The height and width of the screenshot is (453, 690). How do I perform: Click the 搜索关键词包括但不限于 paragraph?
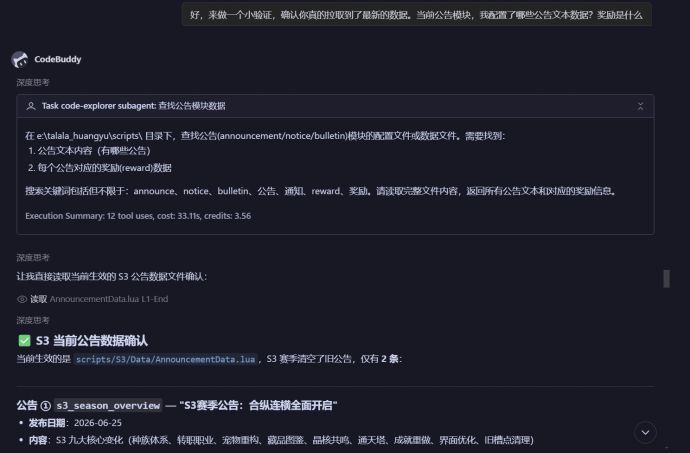pyautogui.click(x=321, y=191)
